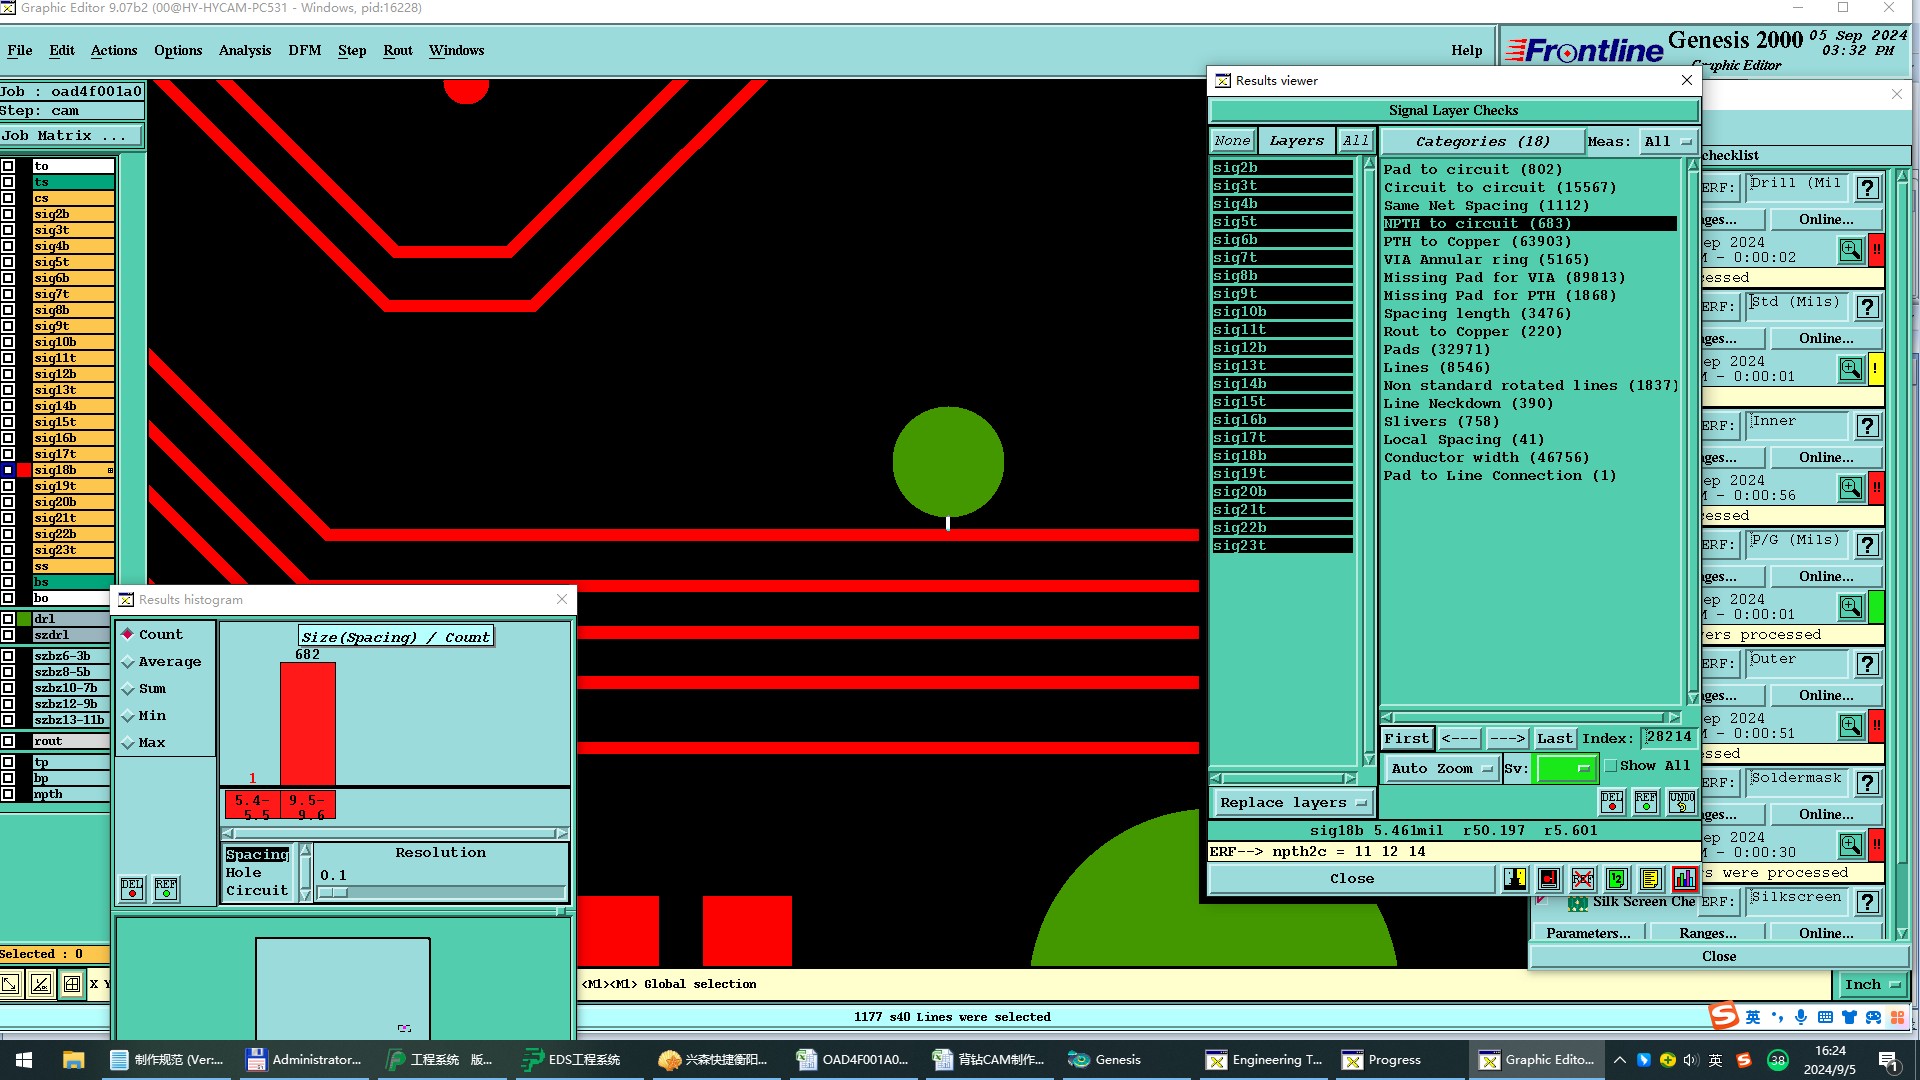This screenshot has width=1920, height=1080.
Task: Click the Last button in Results viewer
Action: click(x=1554, y=739)
